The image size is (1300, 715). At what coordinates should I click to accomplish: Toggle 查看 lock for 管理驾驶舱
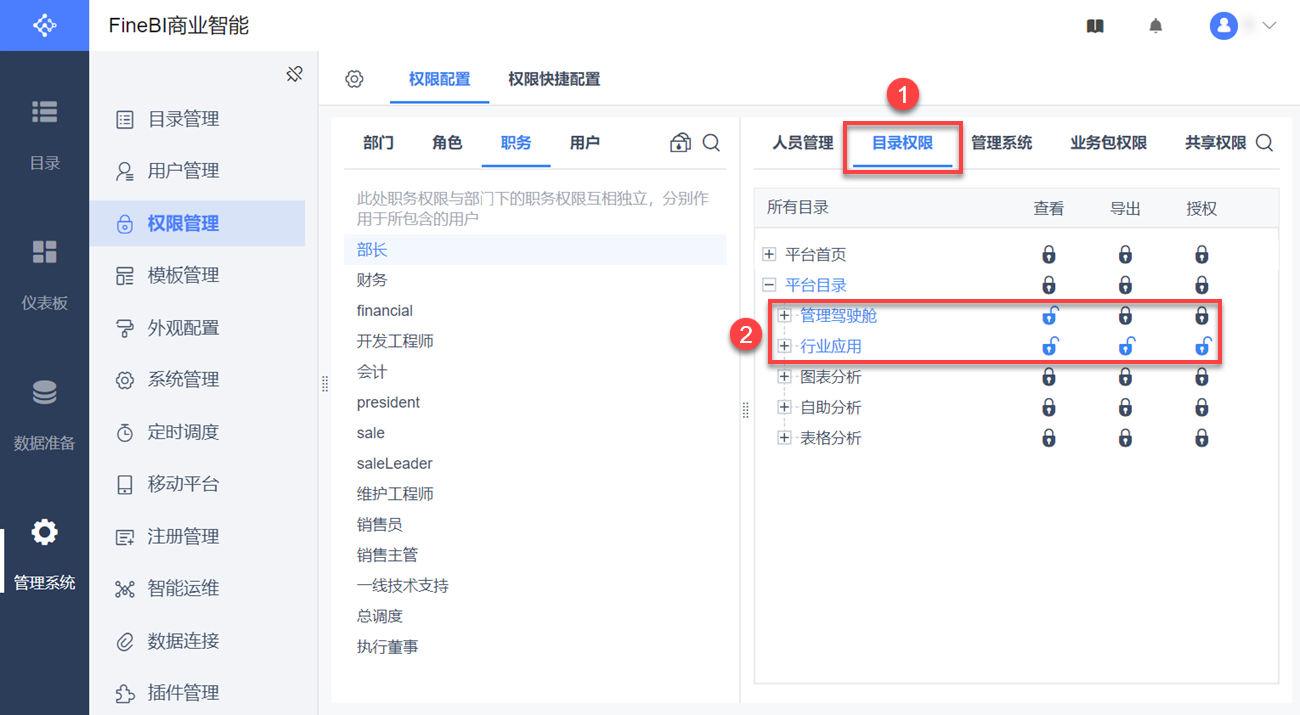pos(1049,316)
